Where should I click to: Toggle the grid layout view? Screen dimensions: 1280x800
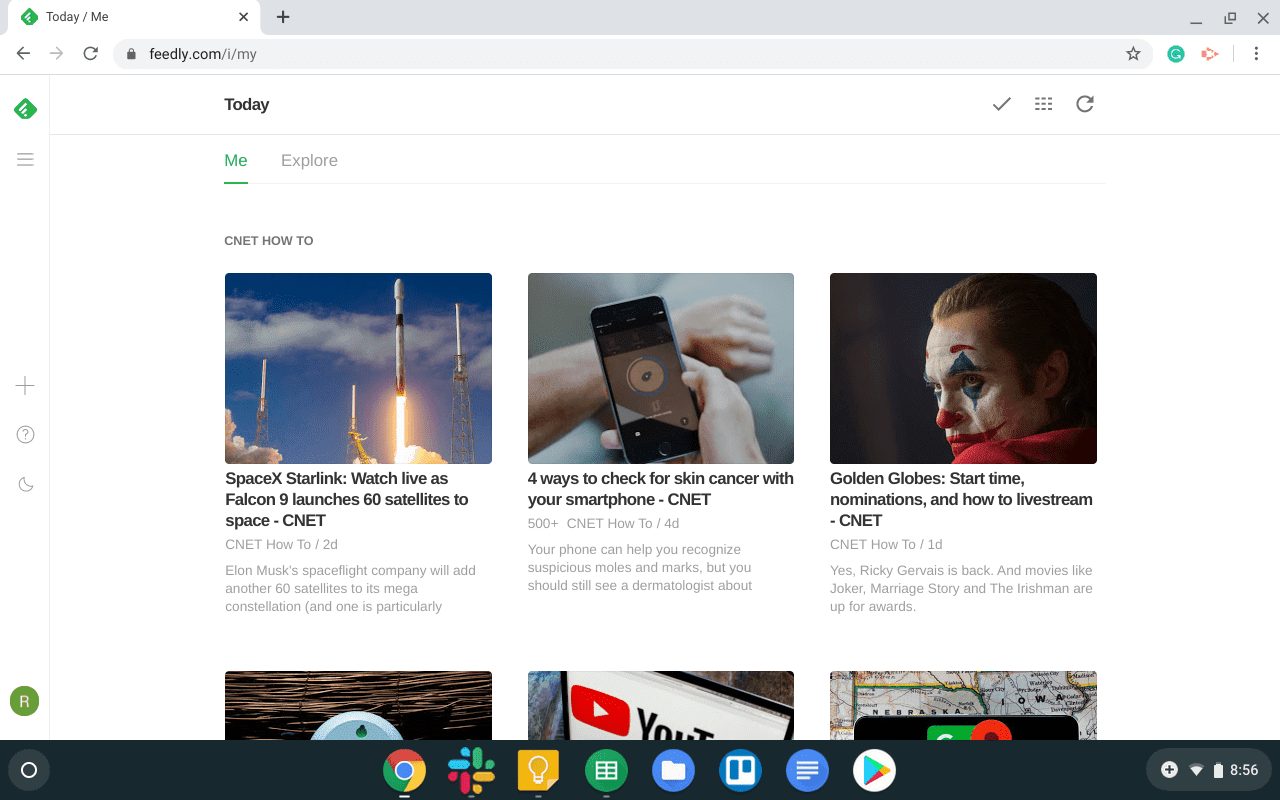[x=1043, y=103]
